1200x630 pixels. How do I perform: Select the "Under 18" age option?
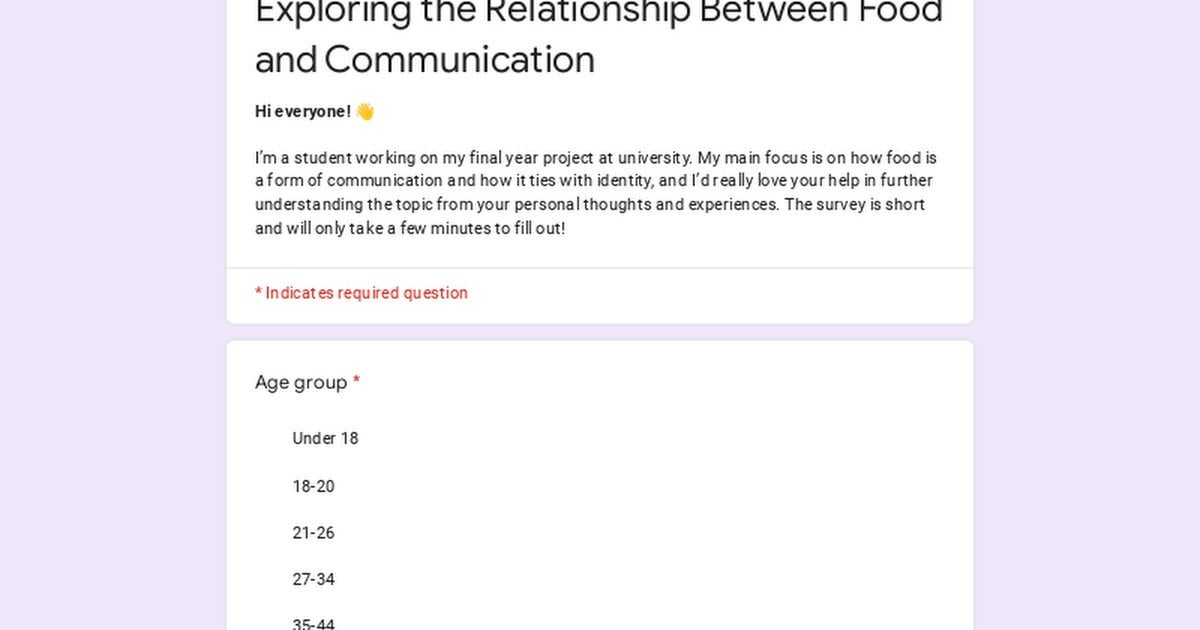coord(324,438)
